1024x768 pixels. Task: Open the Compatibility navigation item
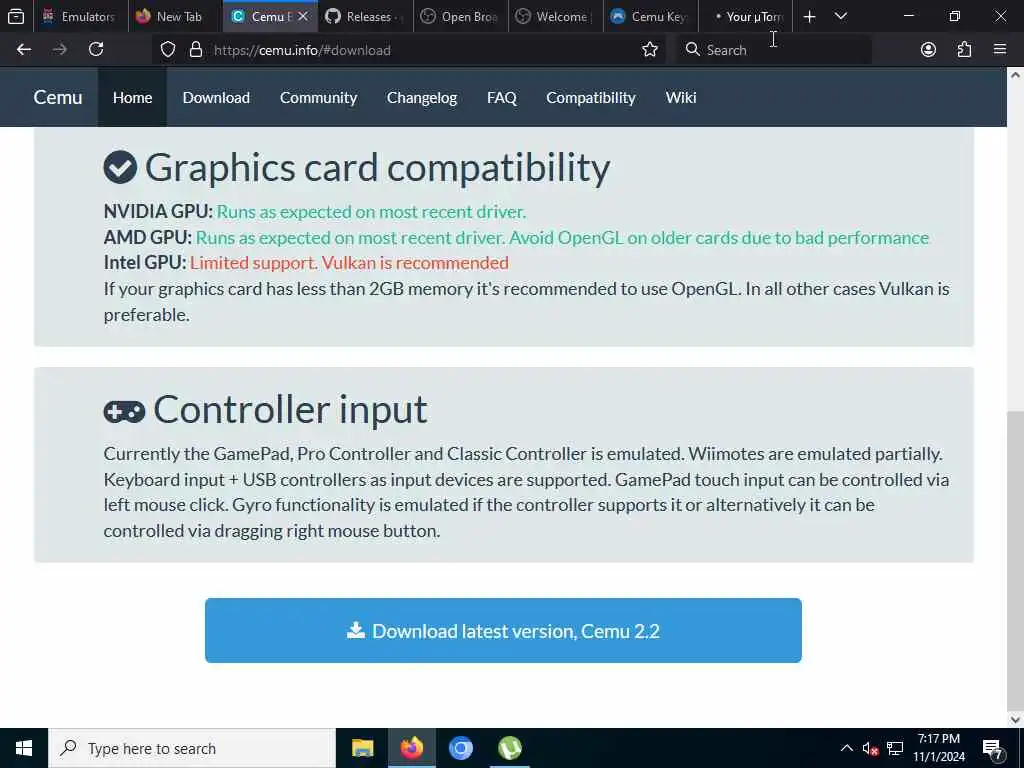[x=590, y=97]
